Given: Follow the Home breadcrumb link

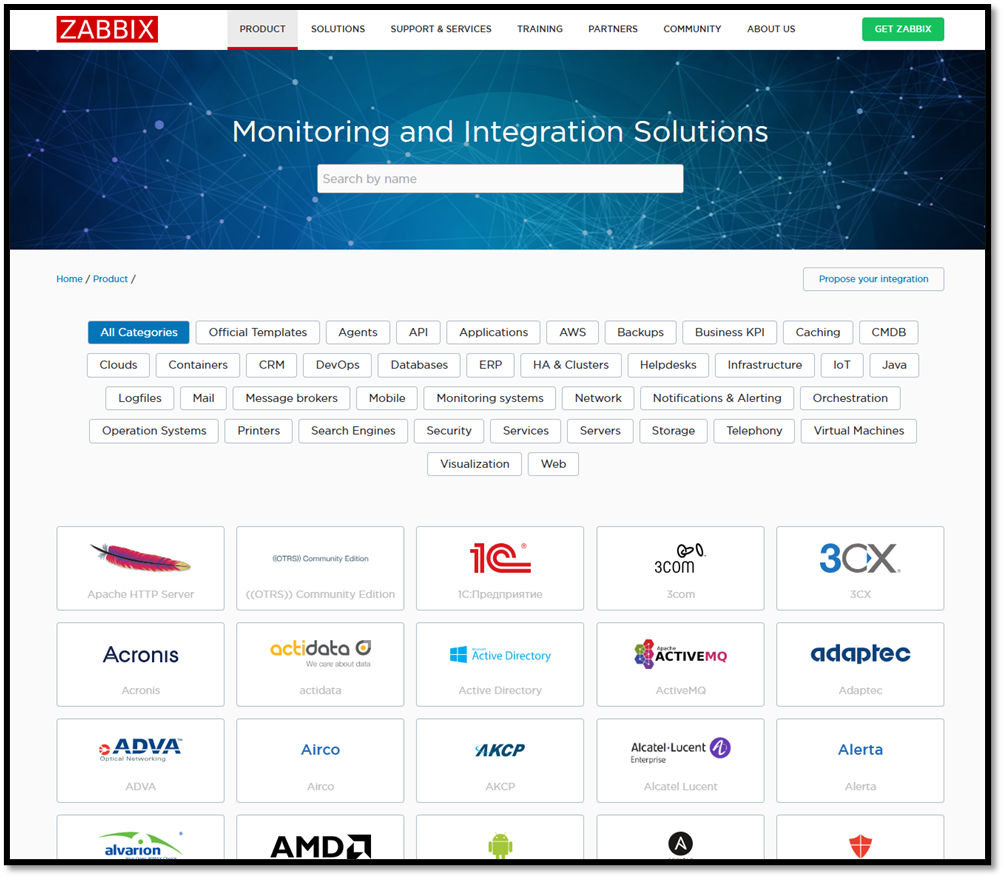Looking at the screenshot, I should click(x=69, y=279).
